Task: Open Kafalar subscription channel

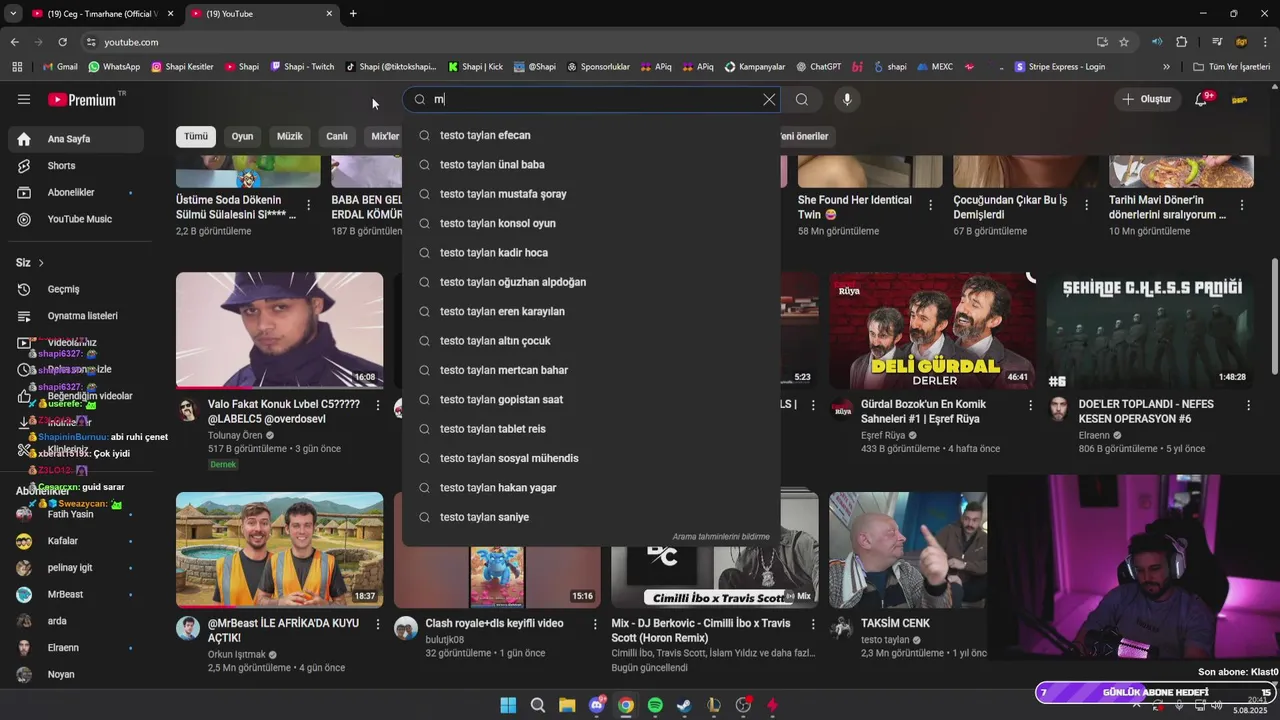Action: (x=78, y=541)
